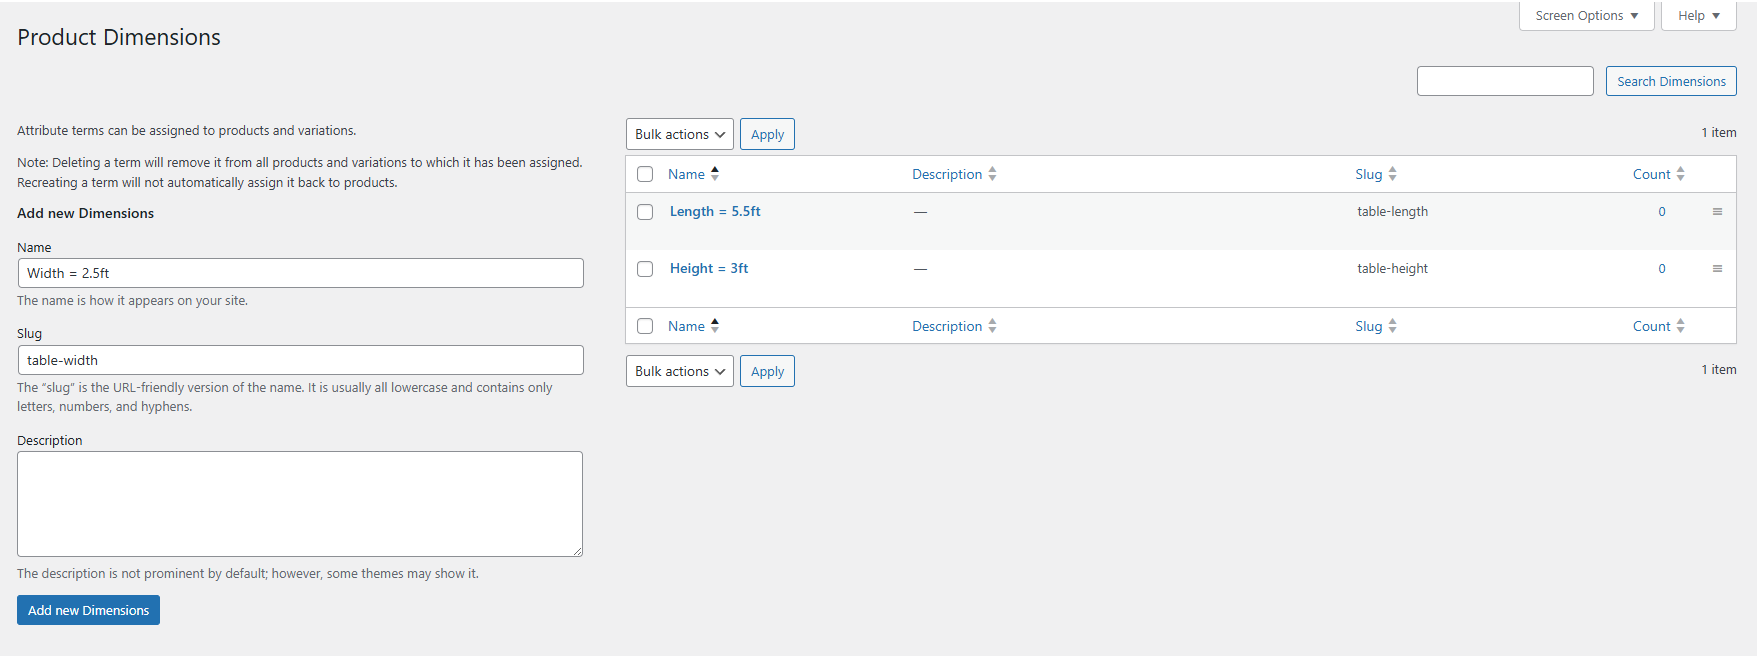1757x656 pixels.
Task: Click sort arrows beside top Description header
Action: coord(992,174)
